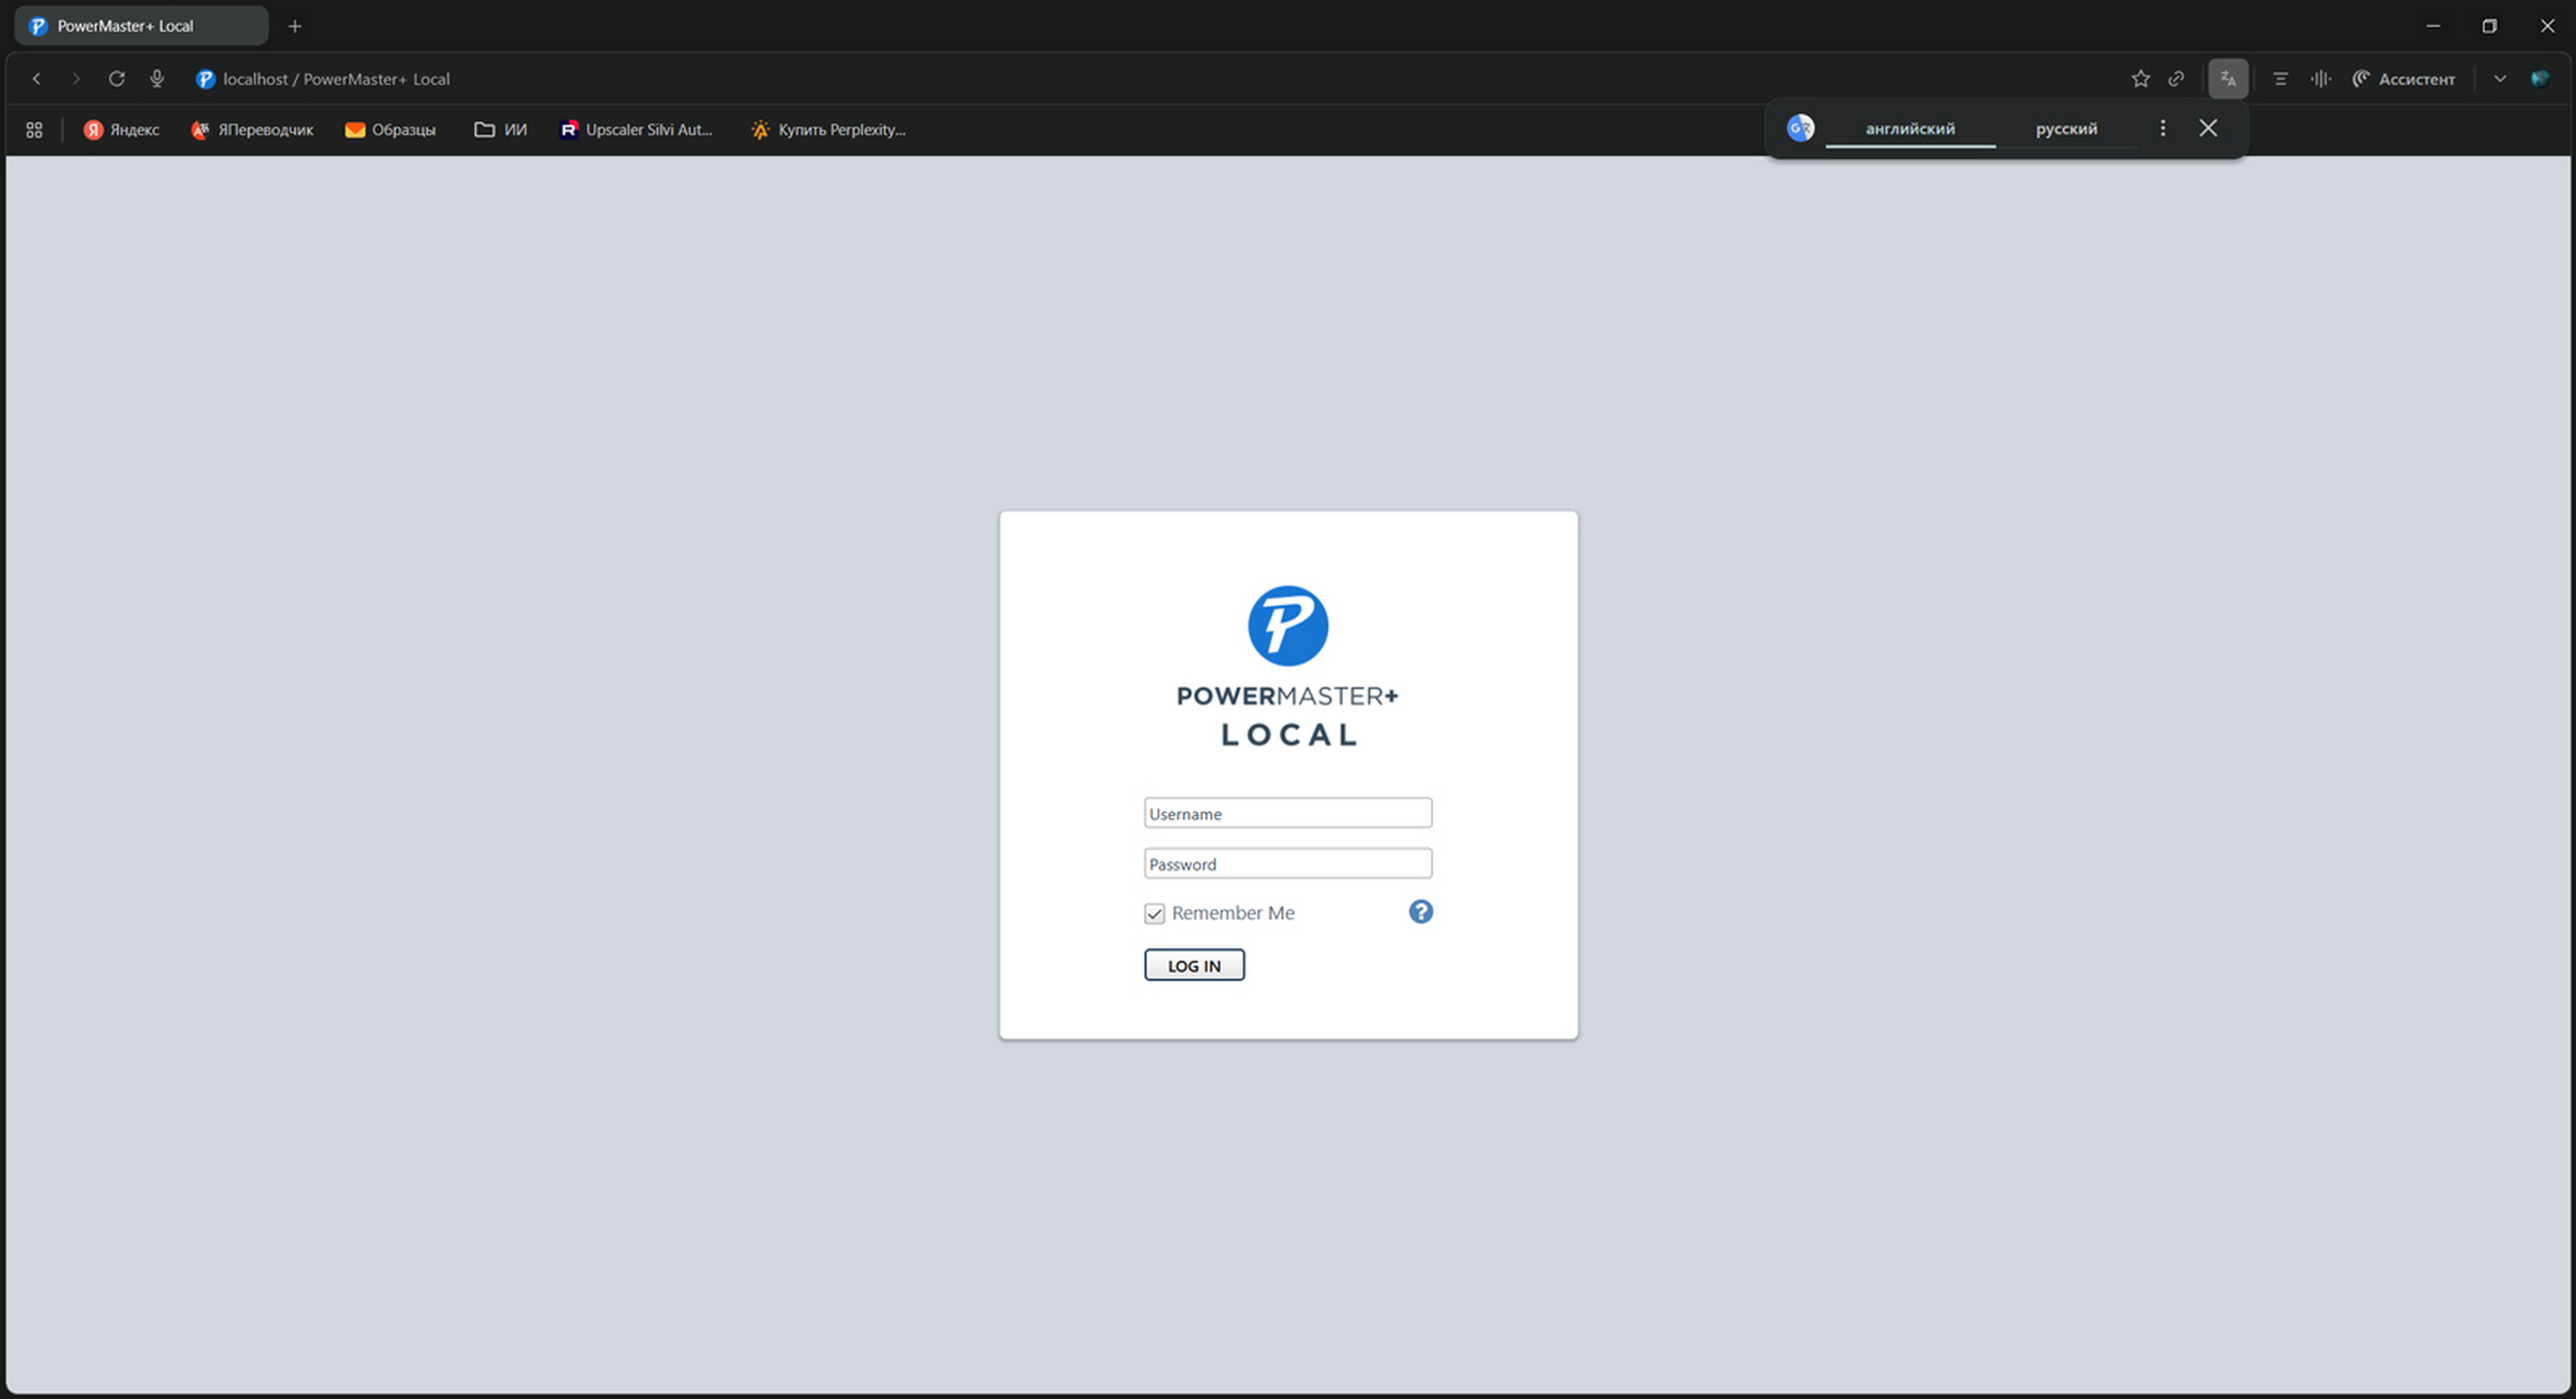The height and width of the screenshot is (1399, 2576).
Task: Click the copy link icon in address bar
Action: click(2176, 78)
